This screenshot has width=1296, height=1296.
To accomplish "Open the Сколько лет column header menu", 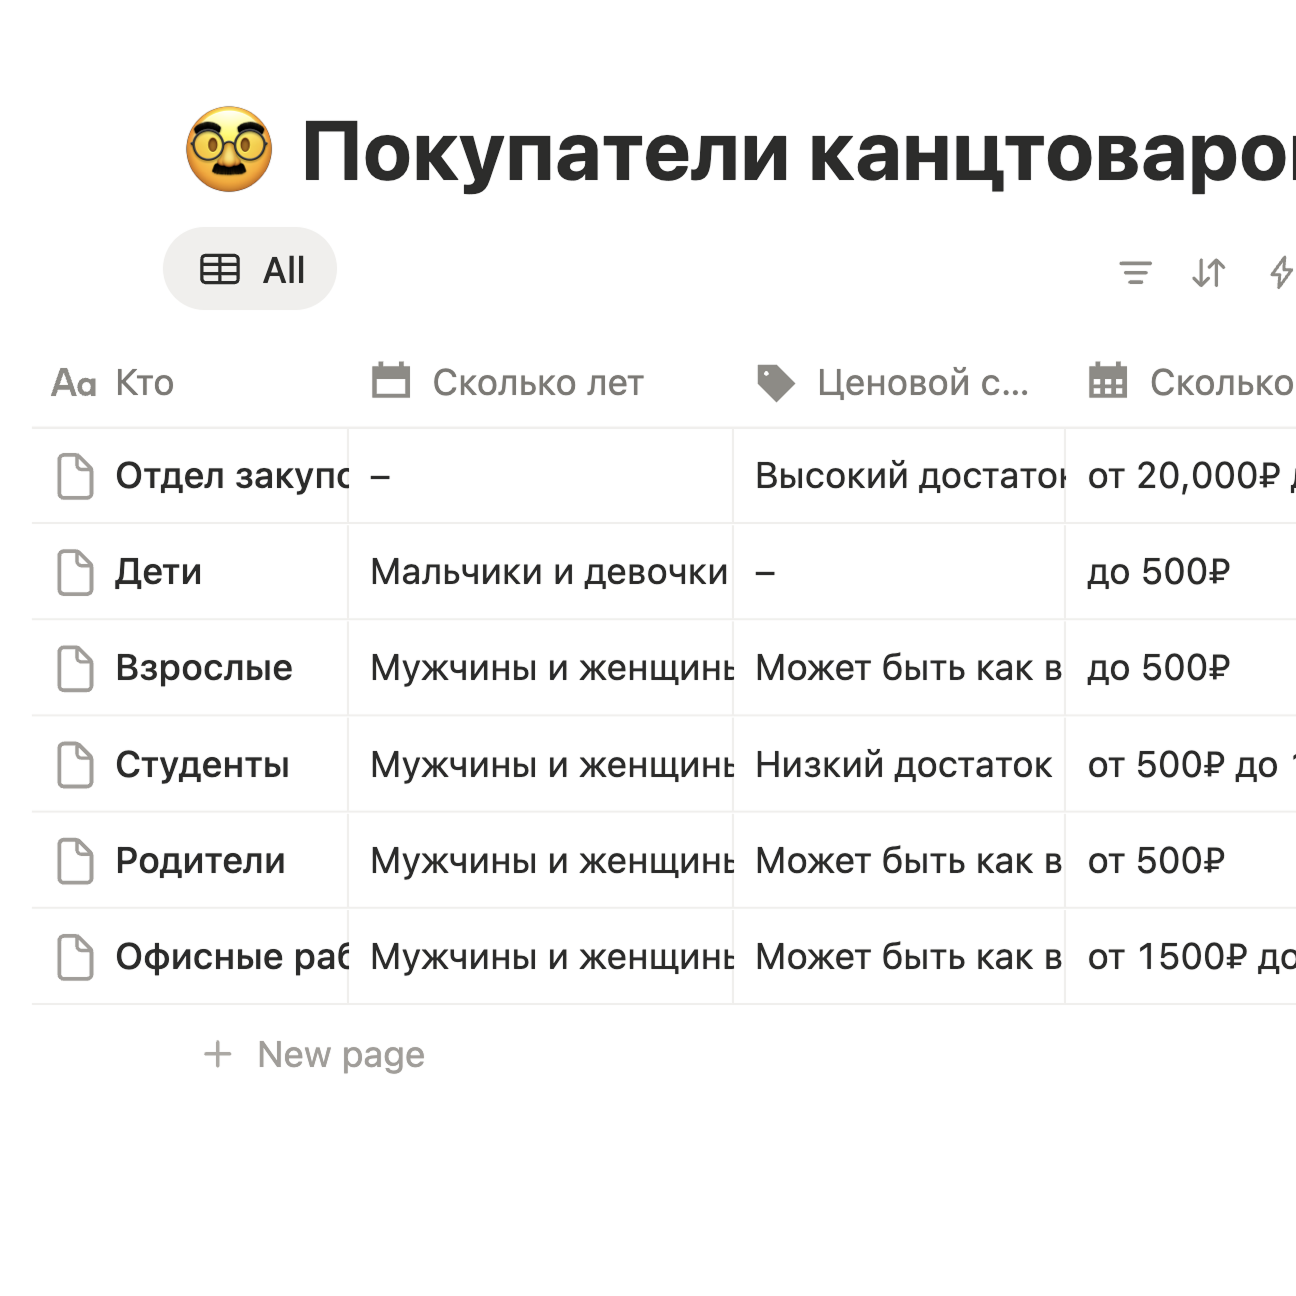I will (x=537, y=383).
